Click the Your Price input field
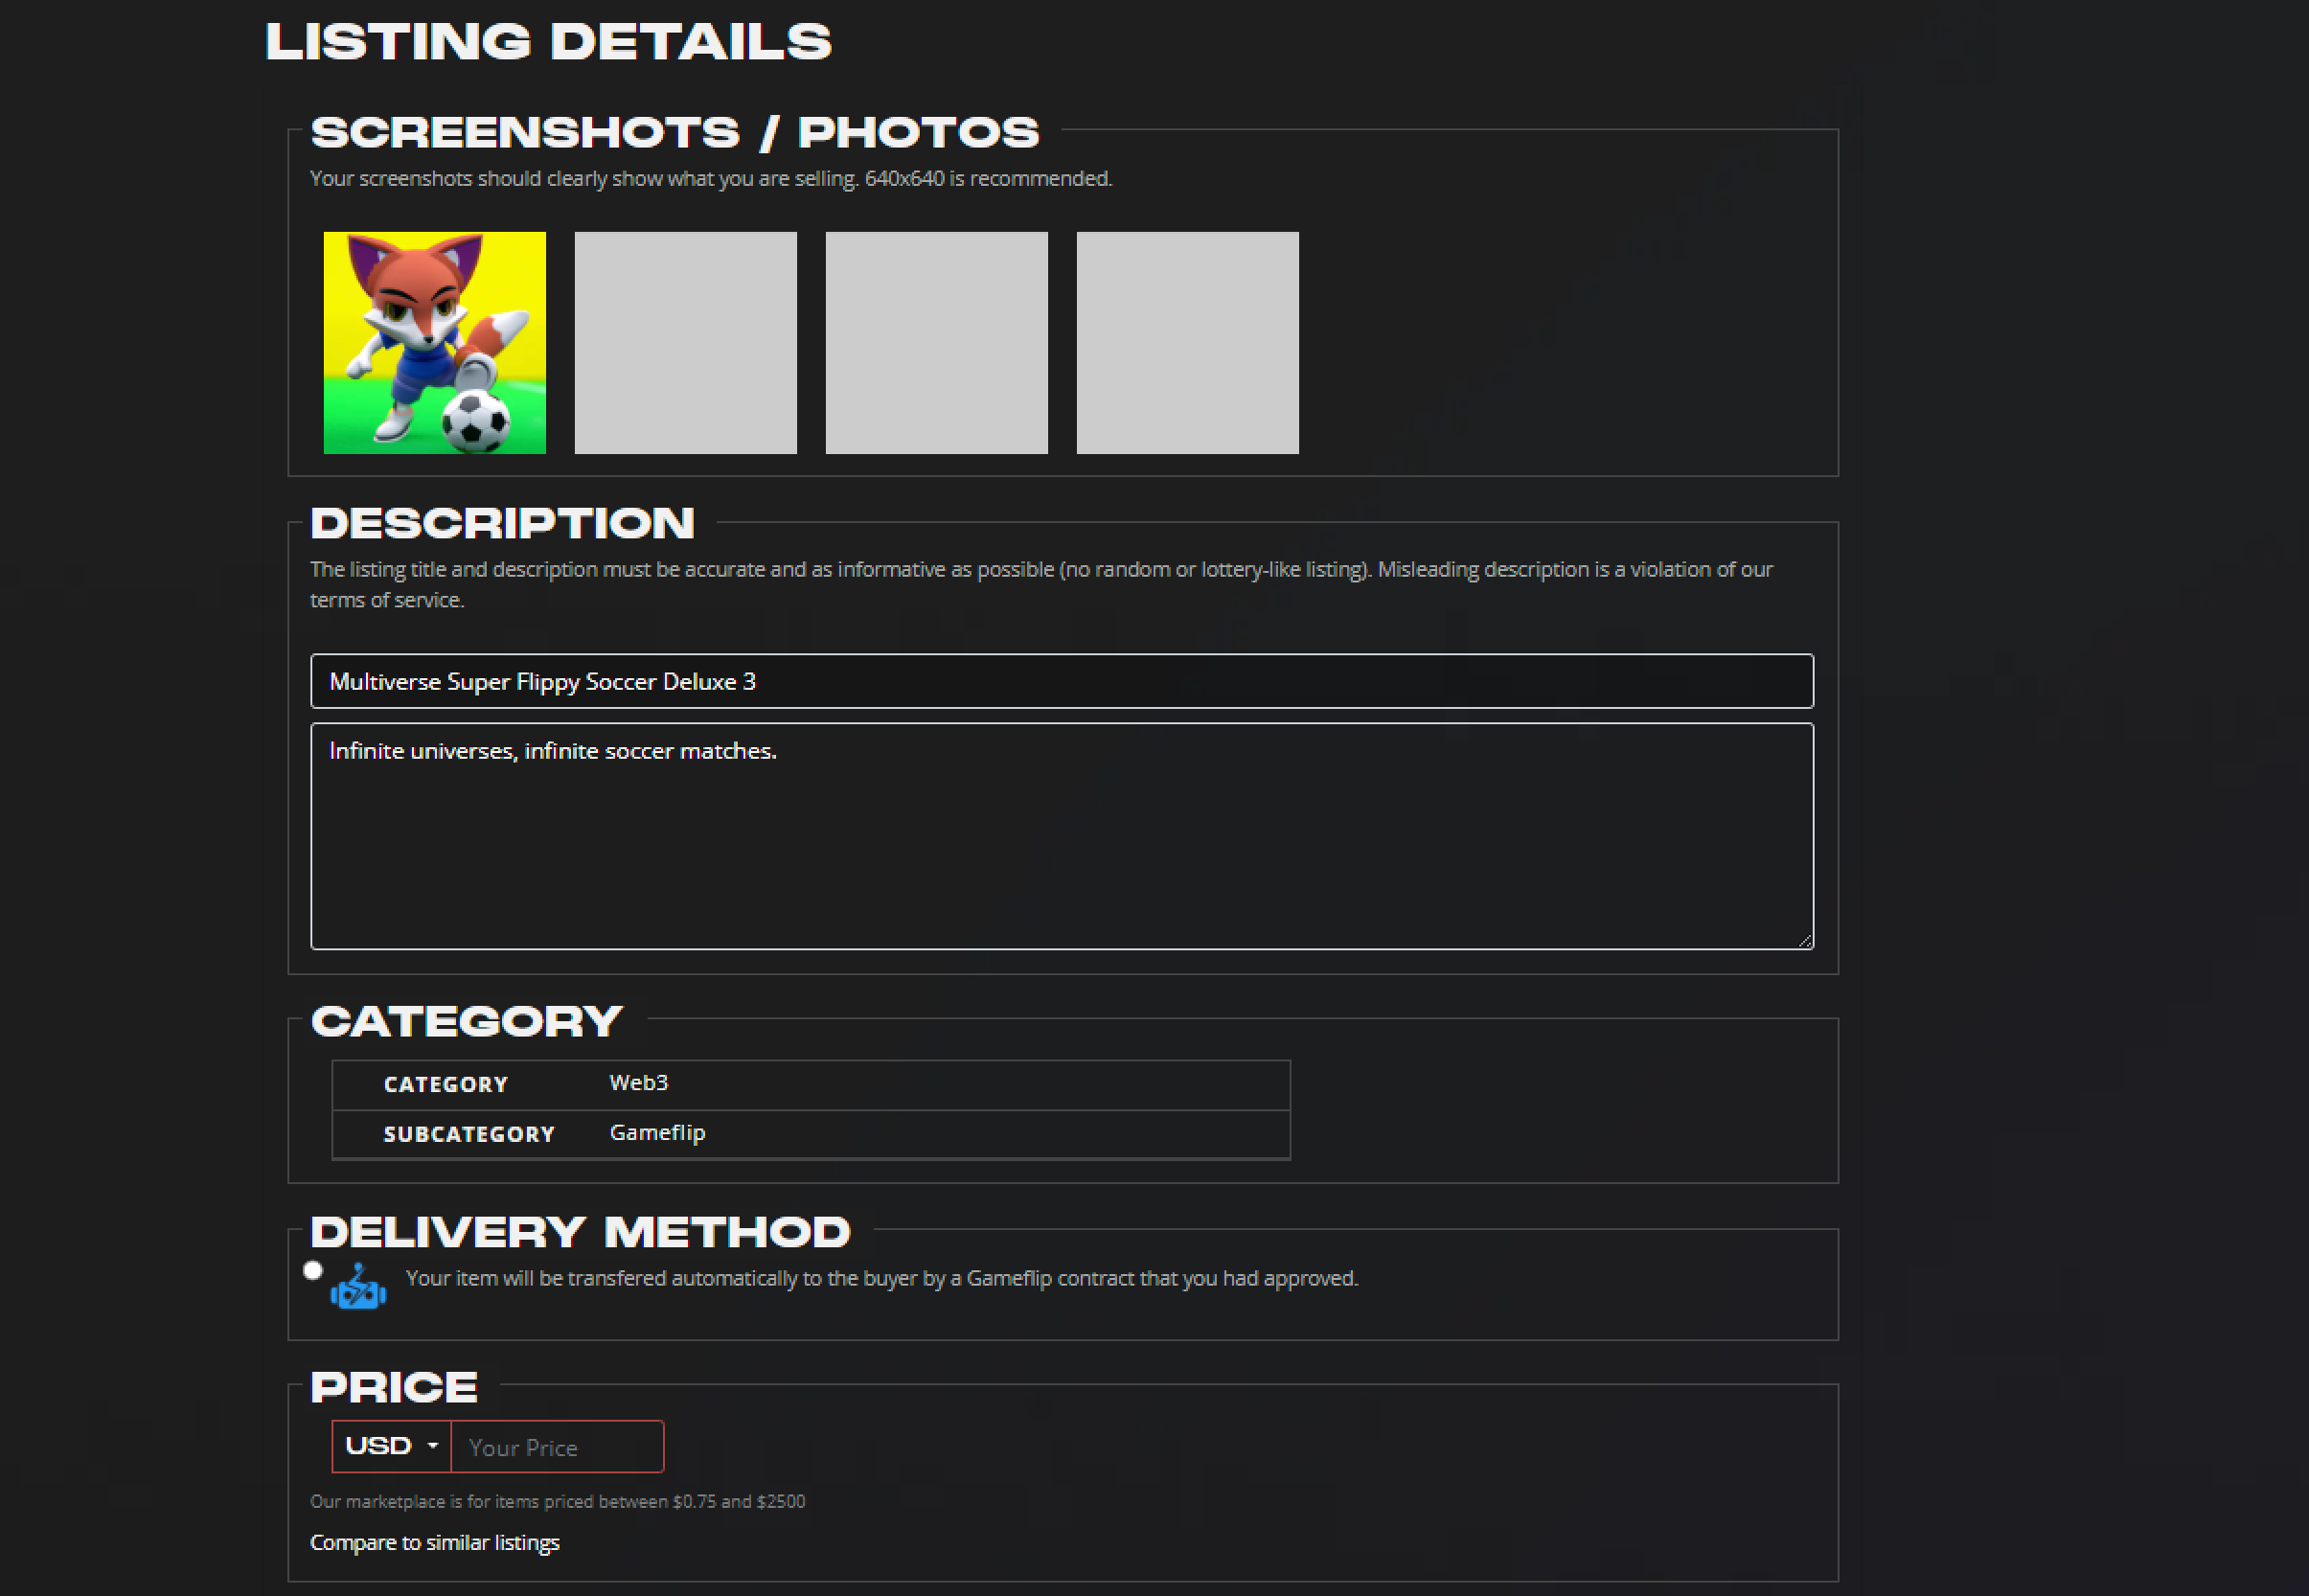 coord(557,1447)
